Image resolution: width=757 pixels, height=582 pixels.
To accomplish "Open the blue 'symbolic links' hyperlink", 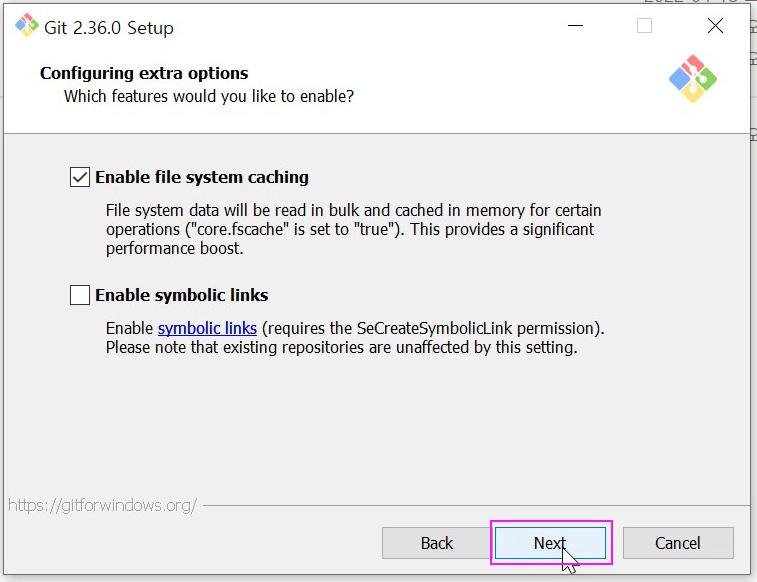I will coord(207,328).
